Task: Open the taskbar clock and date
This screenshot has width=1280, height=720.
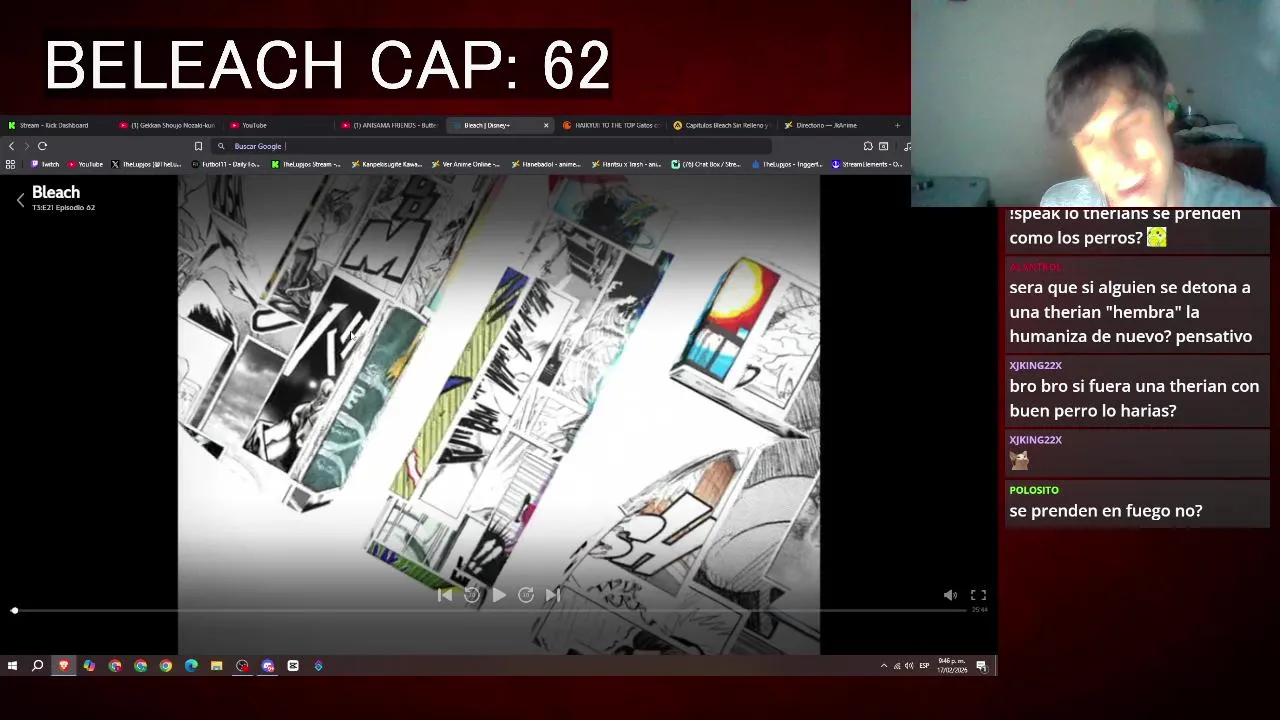Action: pos(951,666)
